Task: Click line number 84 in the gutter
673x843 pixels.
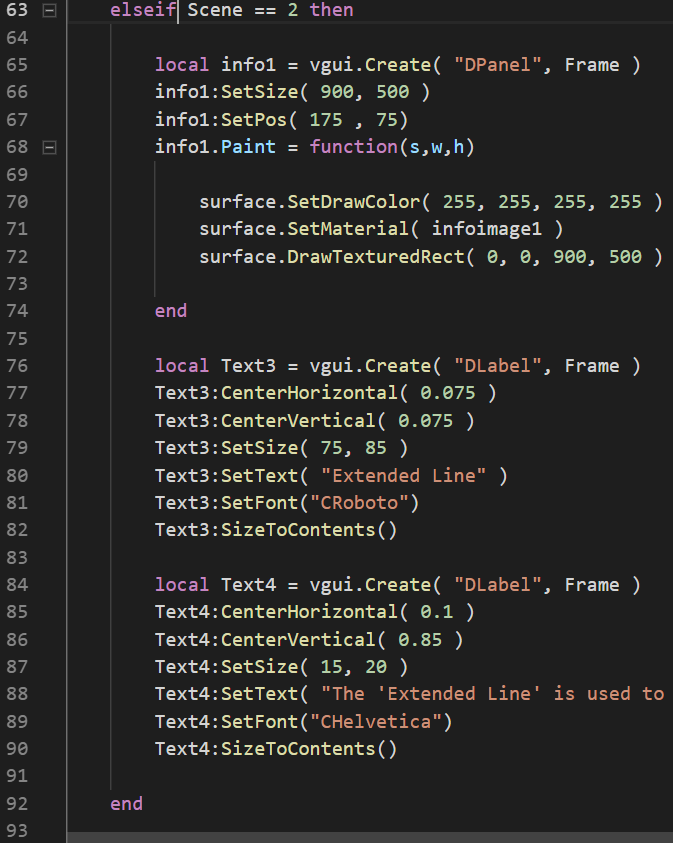Action: tap(17, 585)
